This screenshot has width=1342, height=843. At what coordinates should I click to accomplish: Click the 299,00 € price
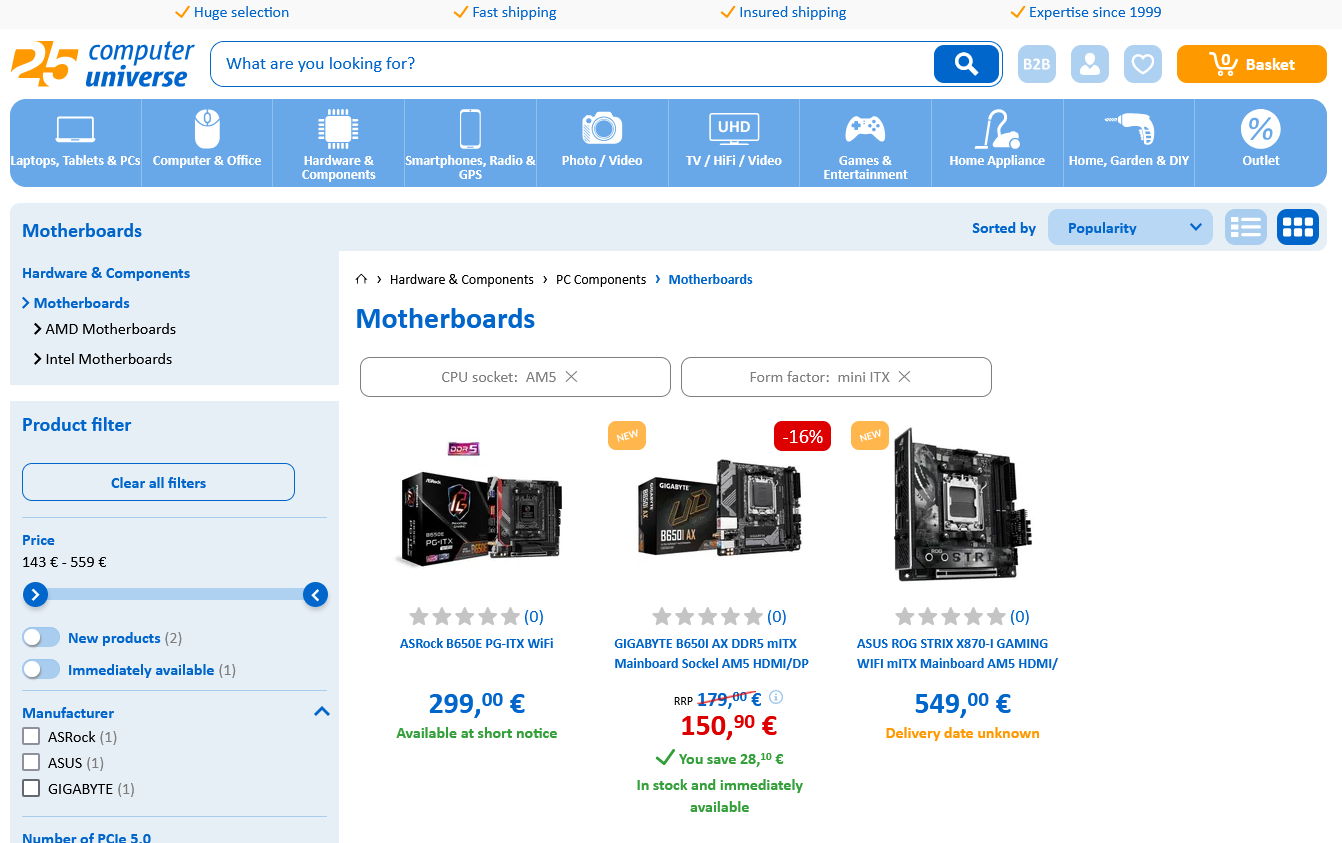tap(477, 703)
